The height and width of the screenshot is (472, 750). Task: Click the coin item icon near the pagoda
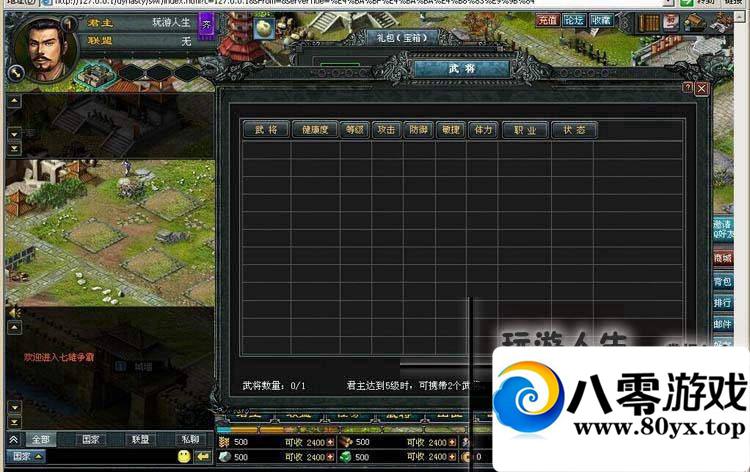pyautogui.click(x=264, y=29)
